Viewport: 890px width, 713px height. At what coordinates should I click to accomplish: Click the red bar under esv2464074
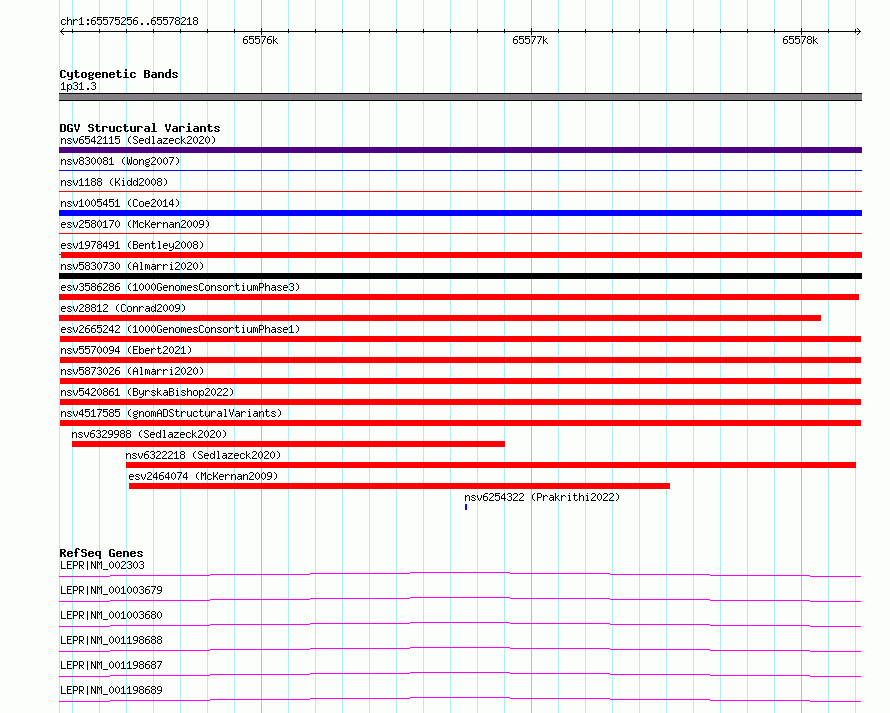pyautogui.click(x=399, y=486)
